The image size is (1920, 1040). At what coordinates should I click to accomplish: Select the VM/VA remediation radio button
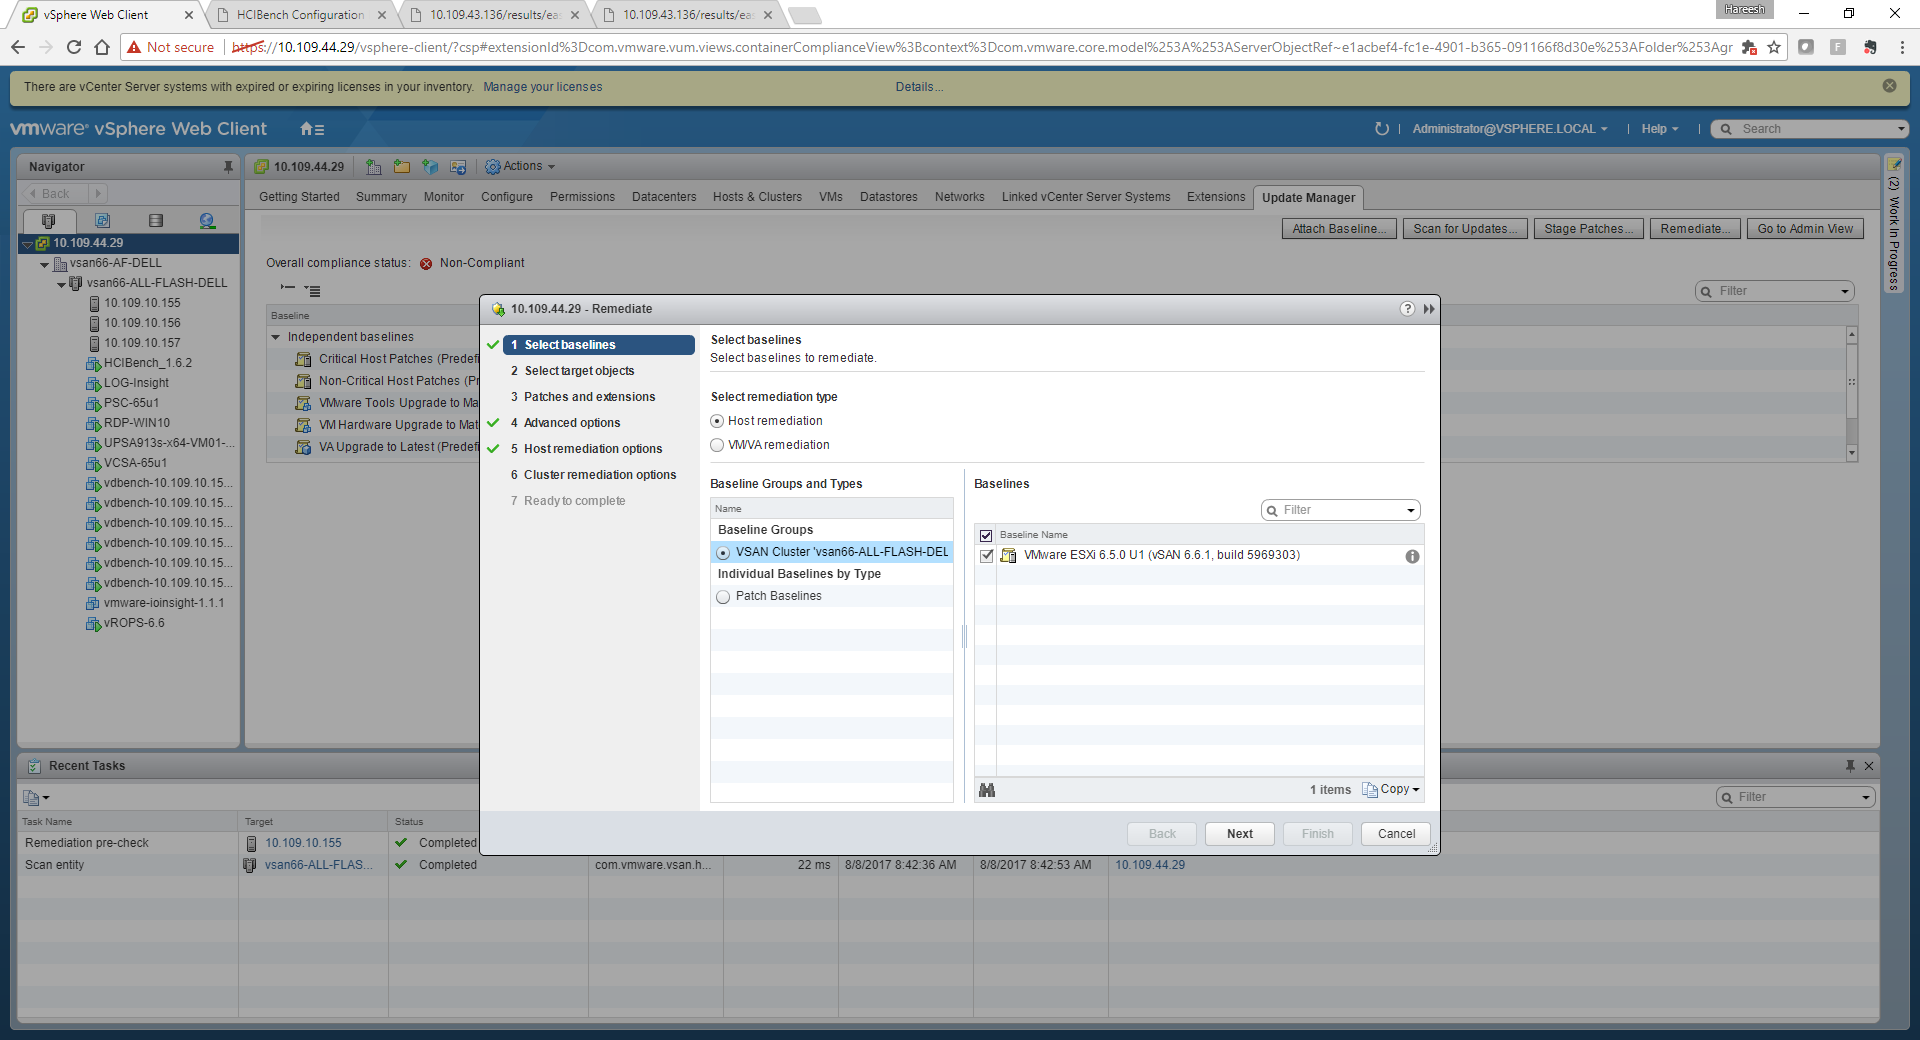717,445
